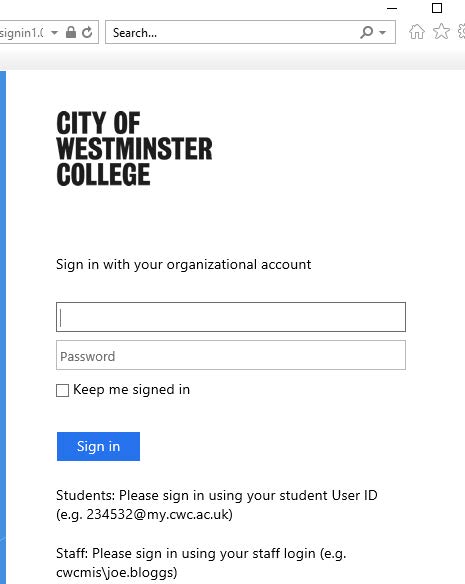465x584 pixels.
Task: Click the Keep me signed in label
Action: 132,390
